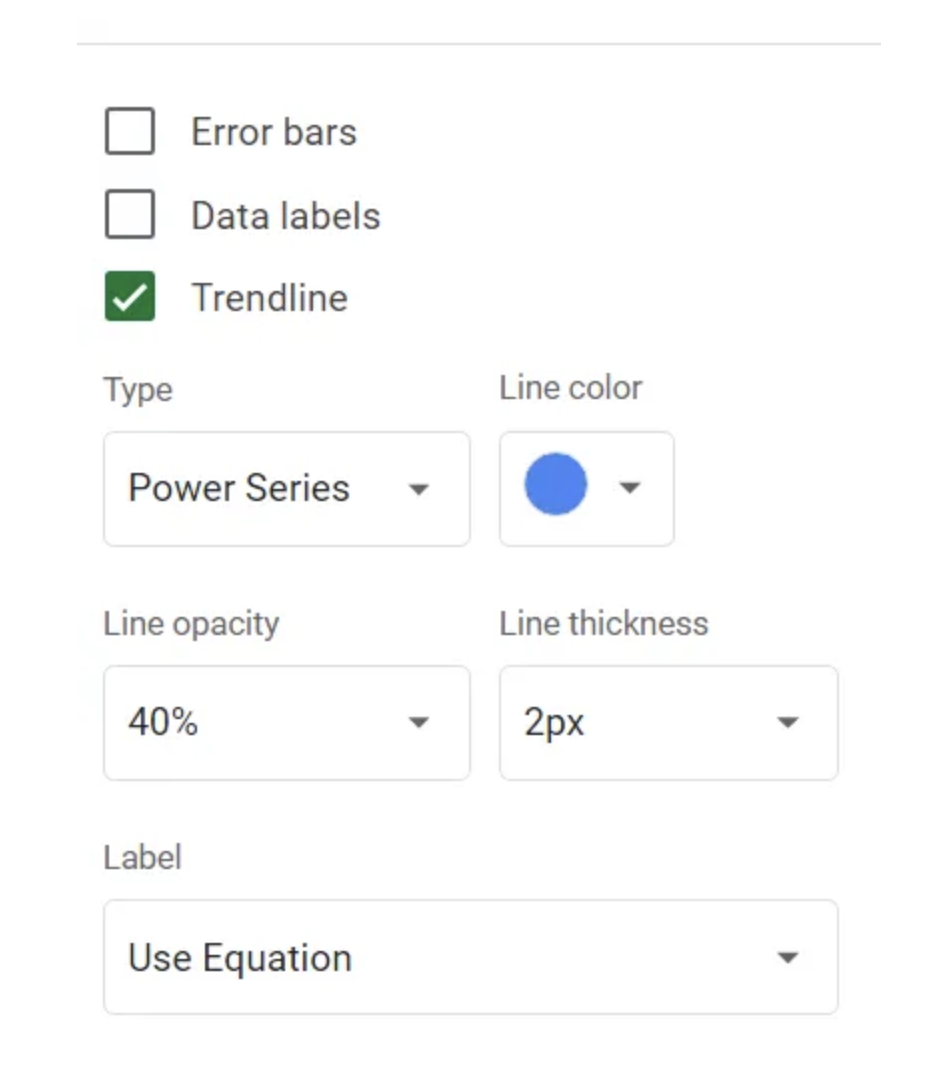This screenshot has width=932, height=1070.
Task: Click the "Line color" heading
Action: [x=570, y=388]
